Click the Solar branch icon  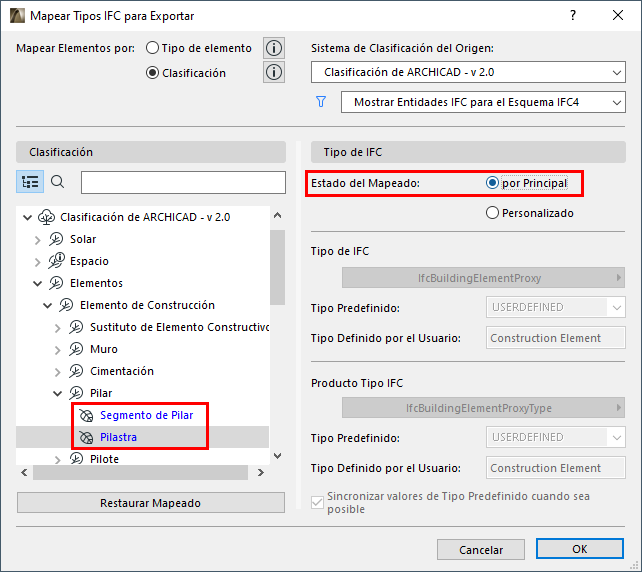click(x=56, y=239)
